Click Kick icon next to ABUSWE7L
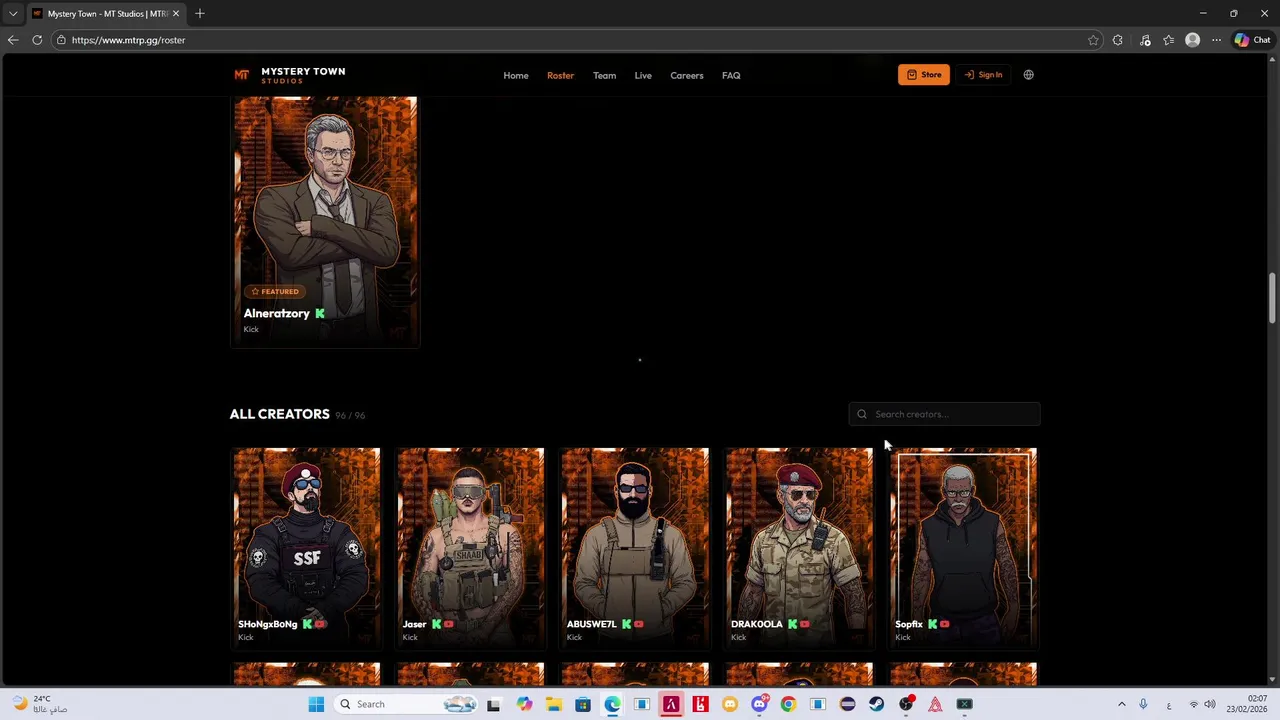1280x720 pixels. point(626,624)
